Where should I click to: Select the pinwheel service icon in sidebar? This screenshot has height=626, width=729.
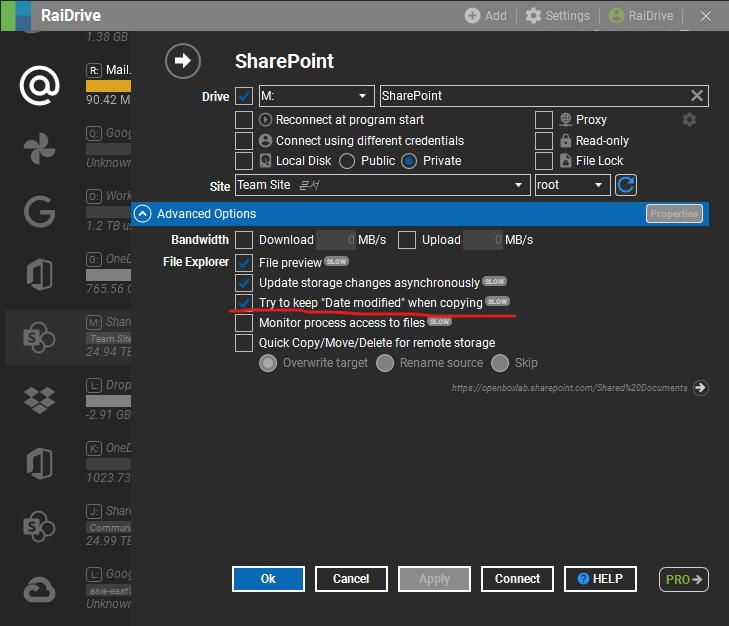[40, 148]
